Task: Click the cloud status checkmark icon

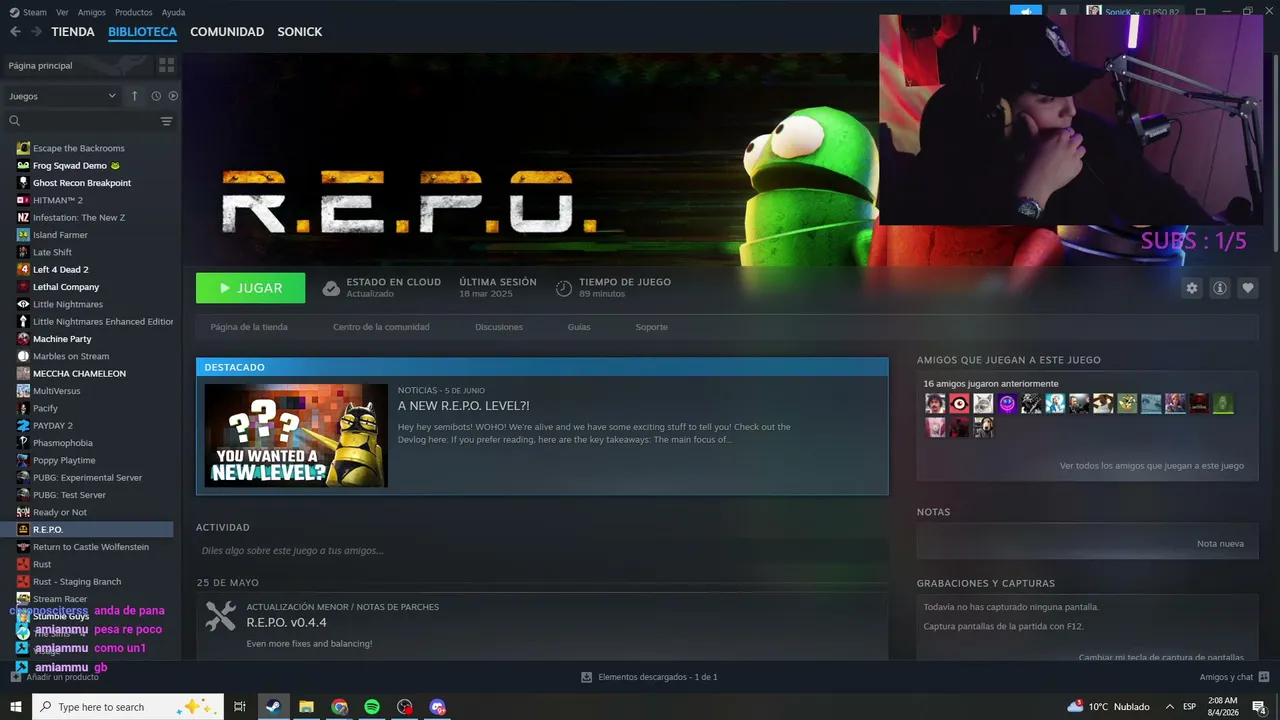Action: point(331,288)
